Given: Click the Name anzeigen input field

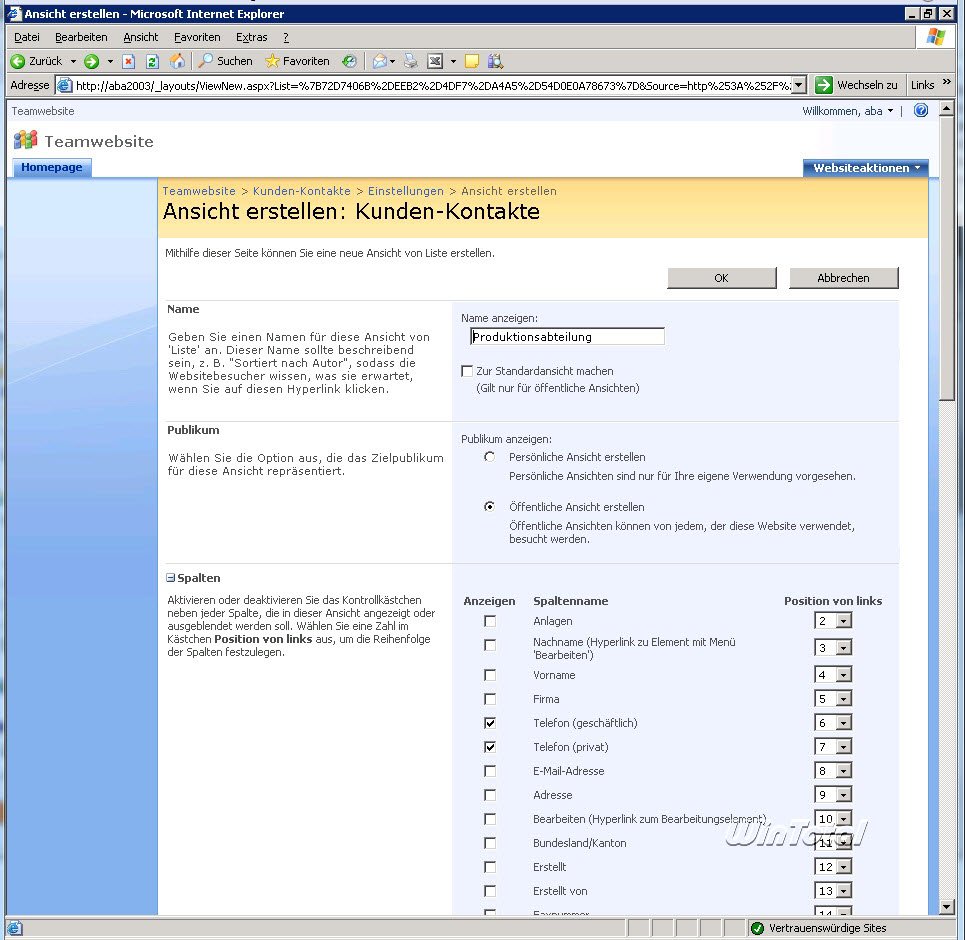Looking at the screenshot, I should [567, 336].
